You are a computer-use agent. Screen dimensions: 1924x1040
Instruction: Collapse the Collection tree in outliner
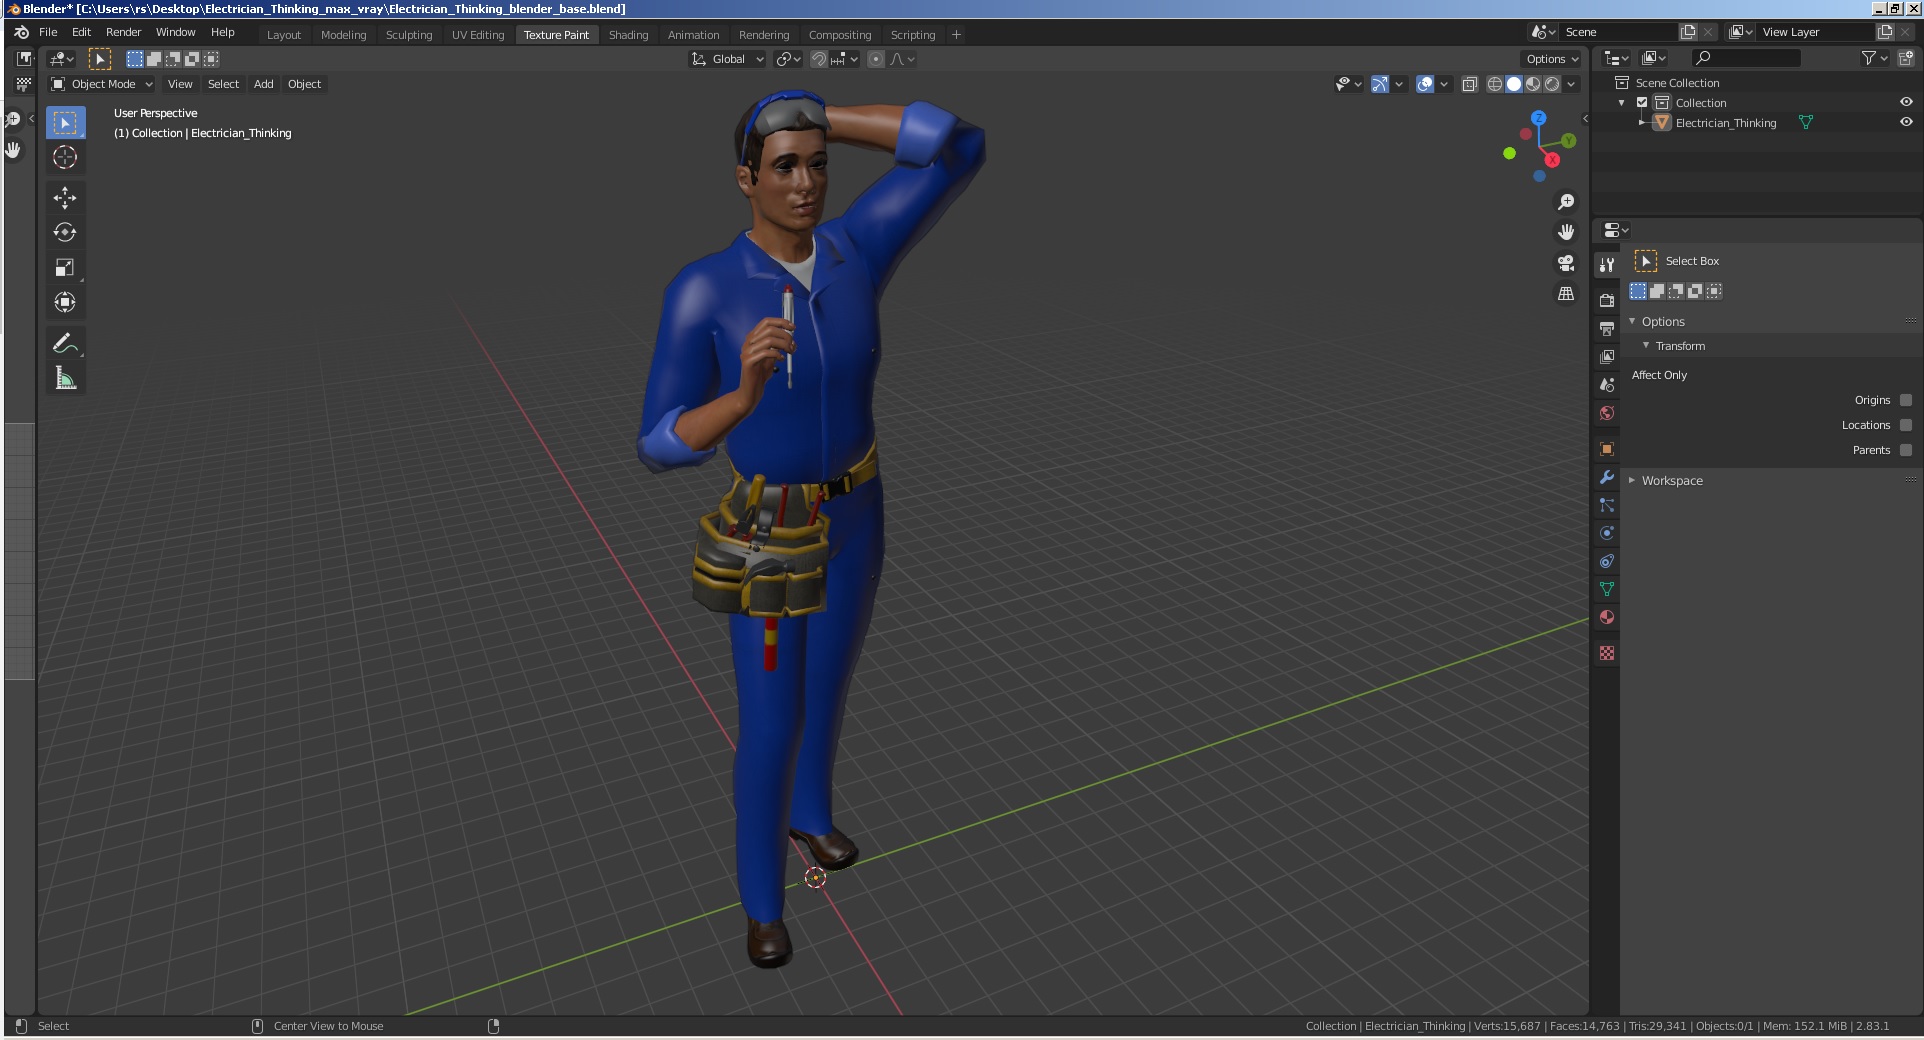click(1621, 103)
